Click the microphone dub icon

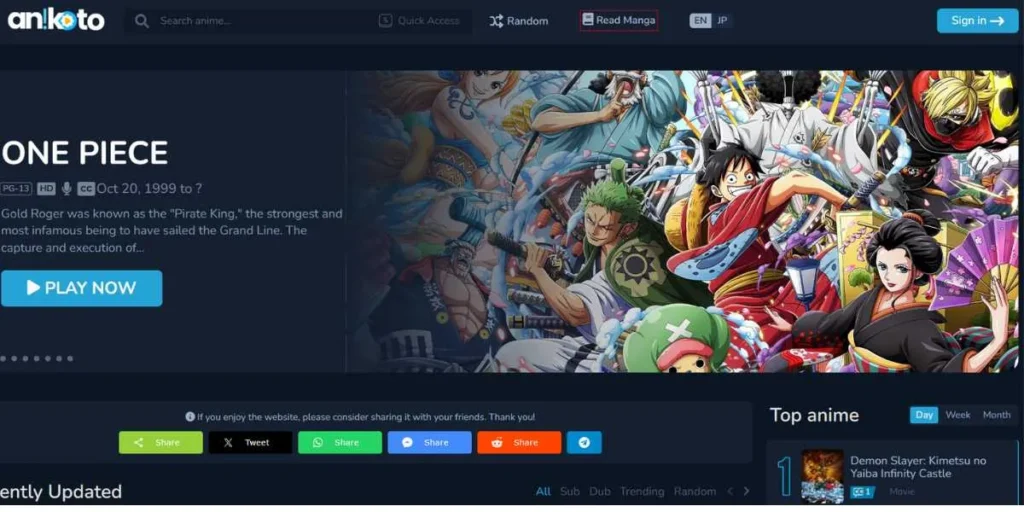[66, 189]
